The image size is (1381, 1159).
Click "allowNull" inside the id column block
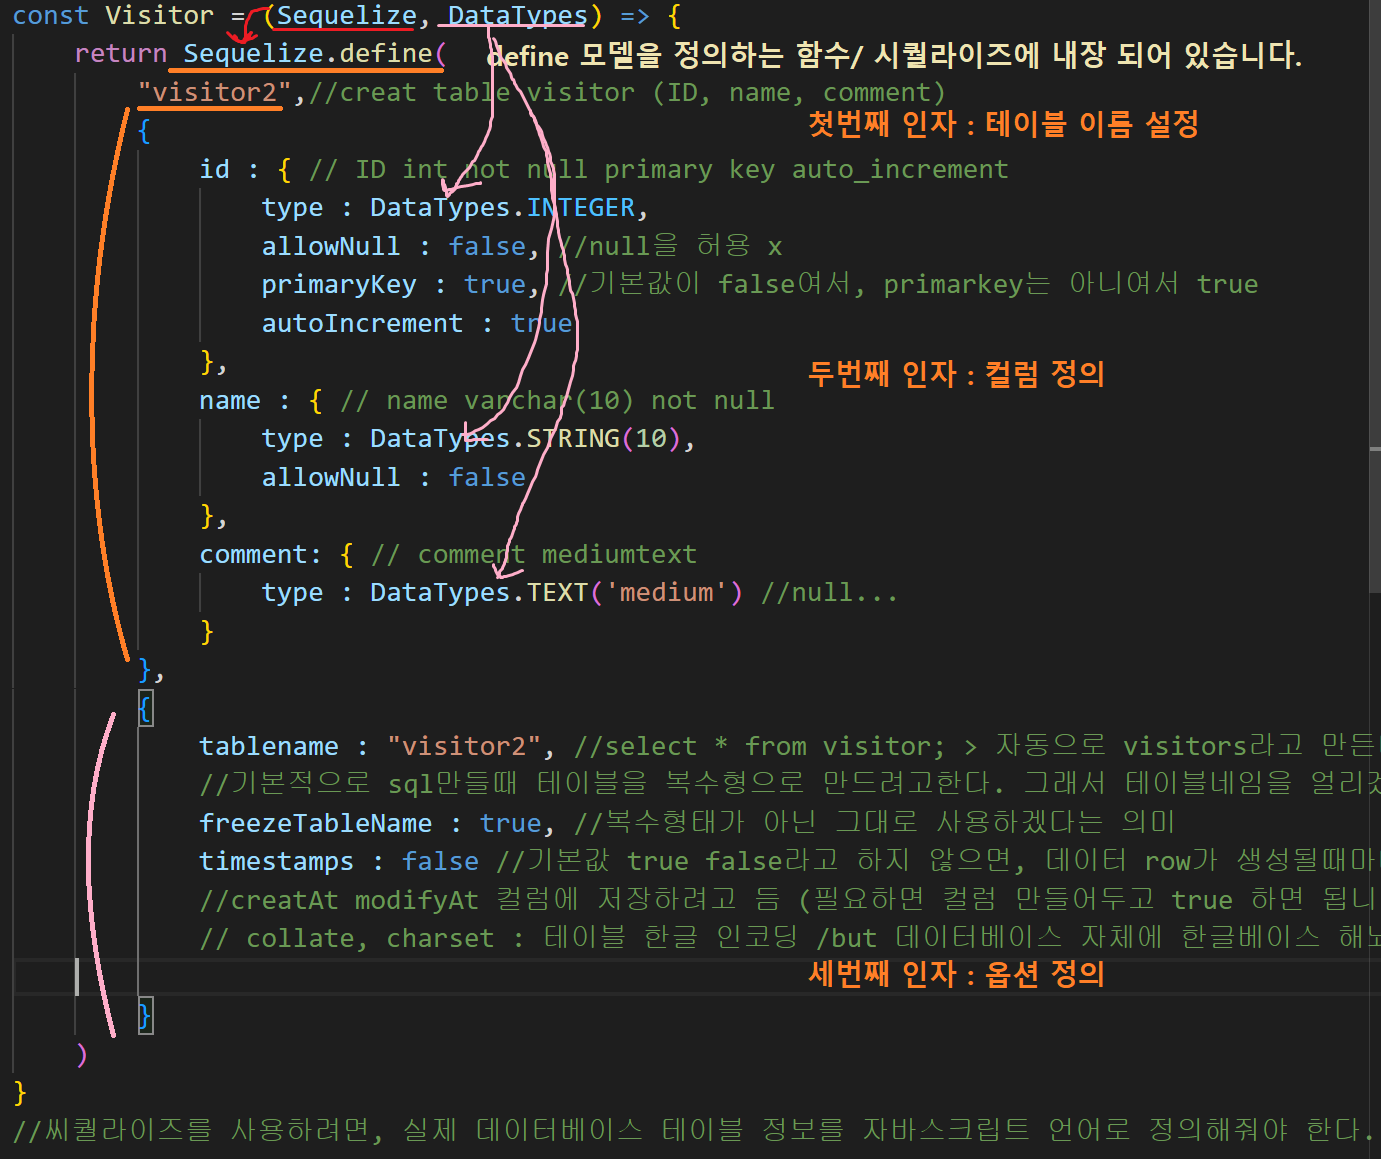331,246
